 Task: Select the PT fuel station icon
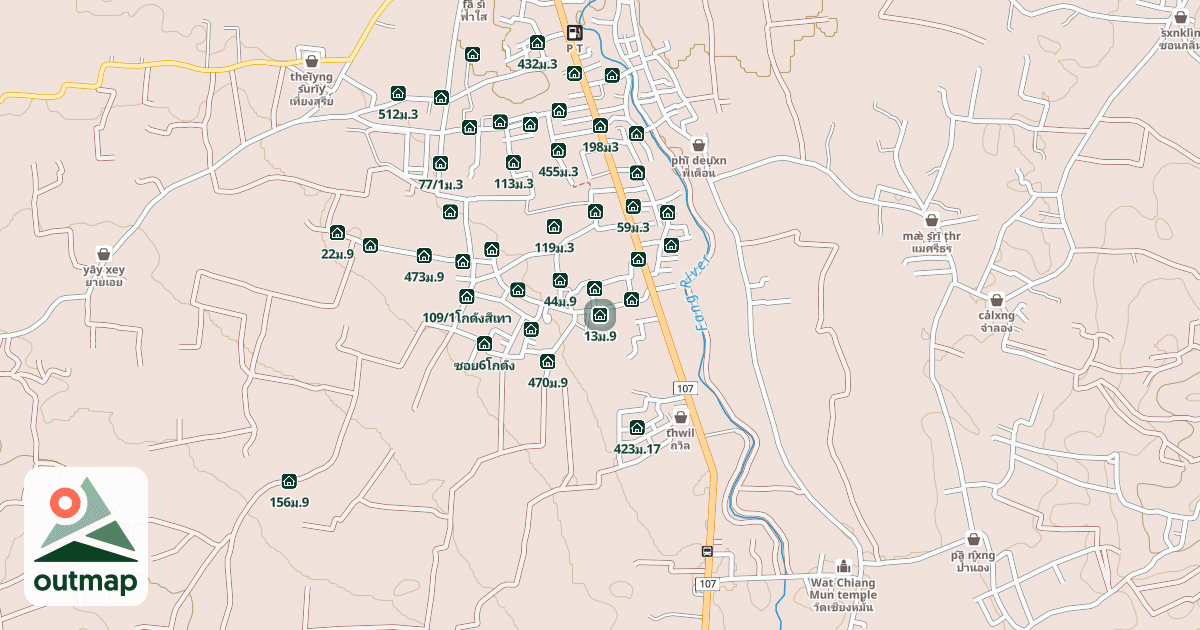point(574,32)
